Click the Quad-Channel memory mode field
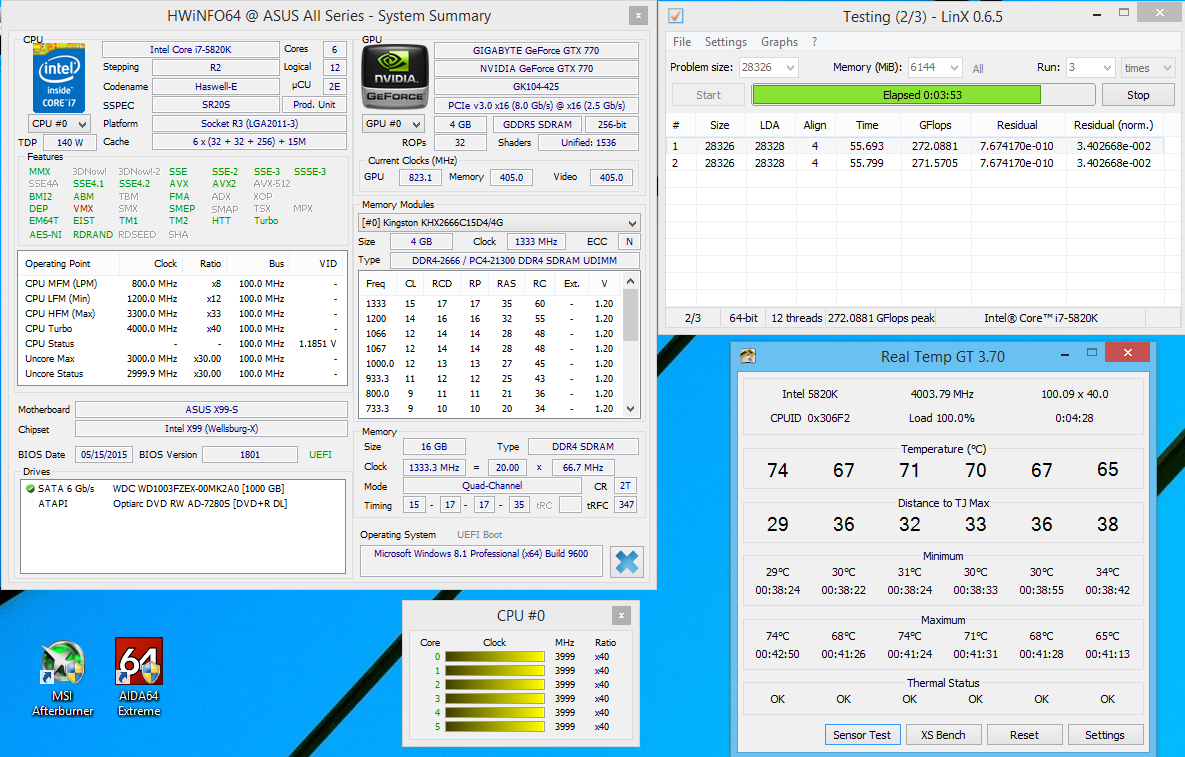The image size is (1185, 757). (492, 486)
